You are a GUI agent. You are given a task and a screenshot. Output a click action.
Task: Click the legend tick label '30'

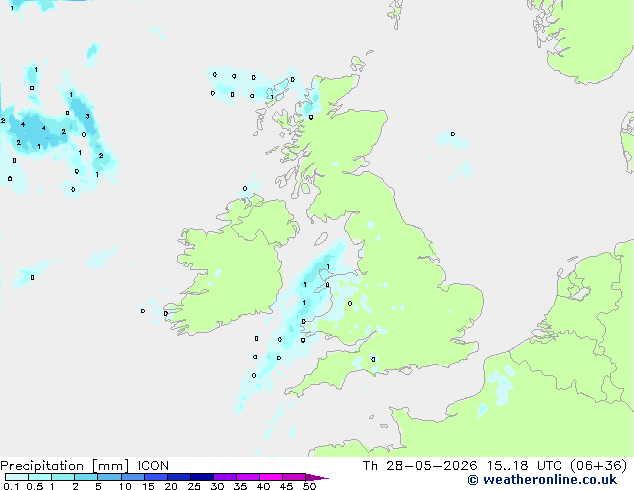[x=217, y=486]
